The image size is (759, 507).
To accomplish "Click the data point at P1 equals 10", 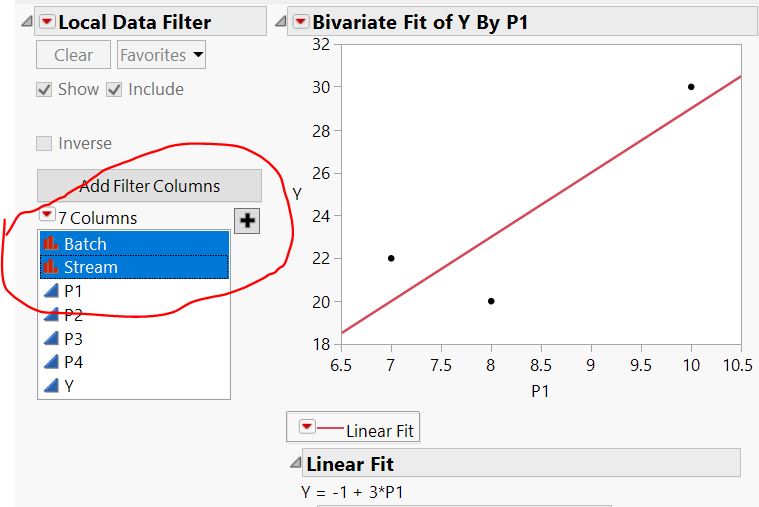I will pyautogui.click(x=691, y=87).
